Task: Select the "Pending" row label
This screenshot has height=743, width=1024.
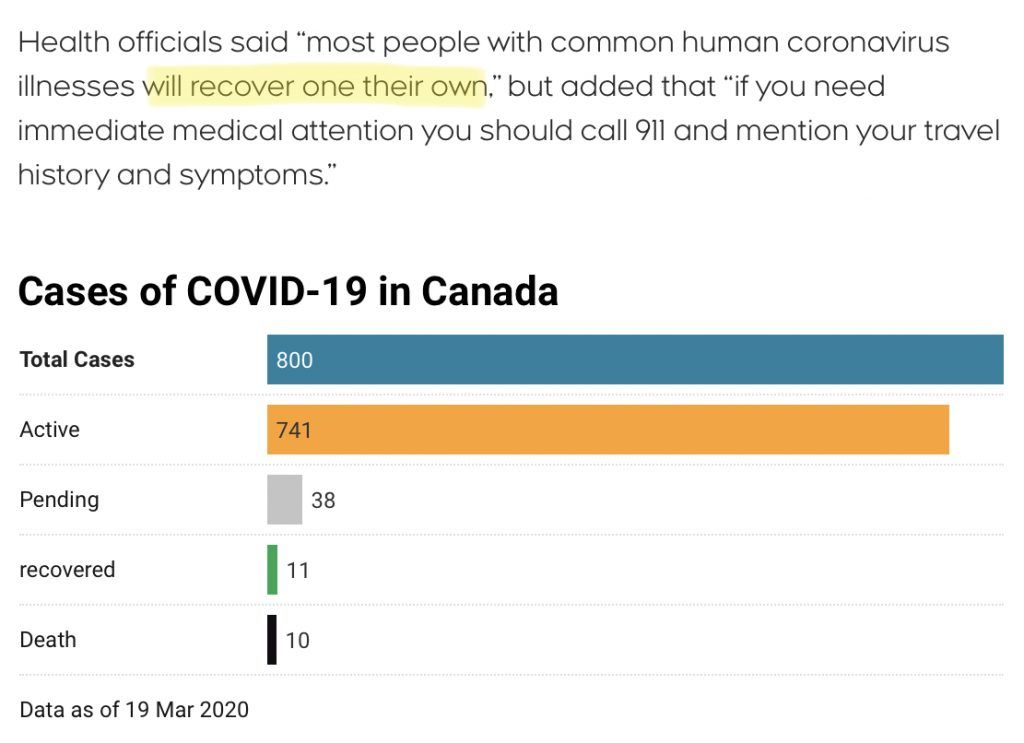Action: (x=59, y=499)
